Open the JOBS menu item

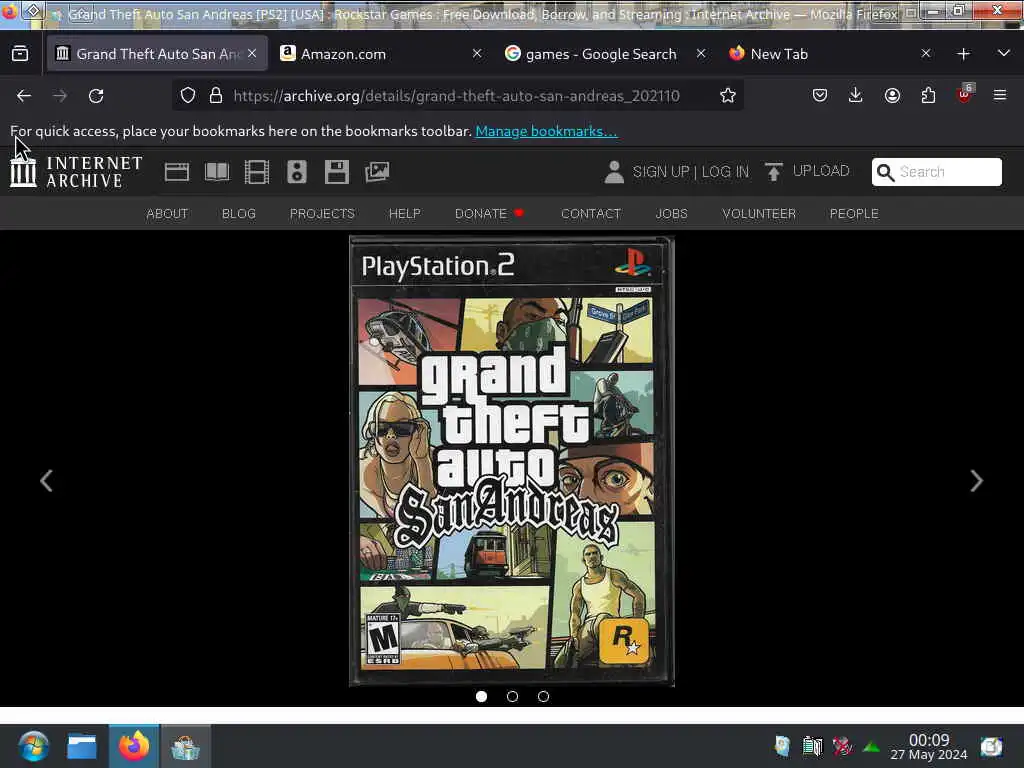coord(671,214)
